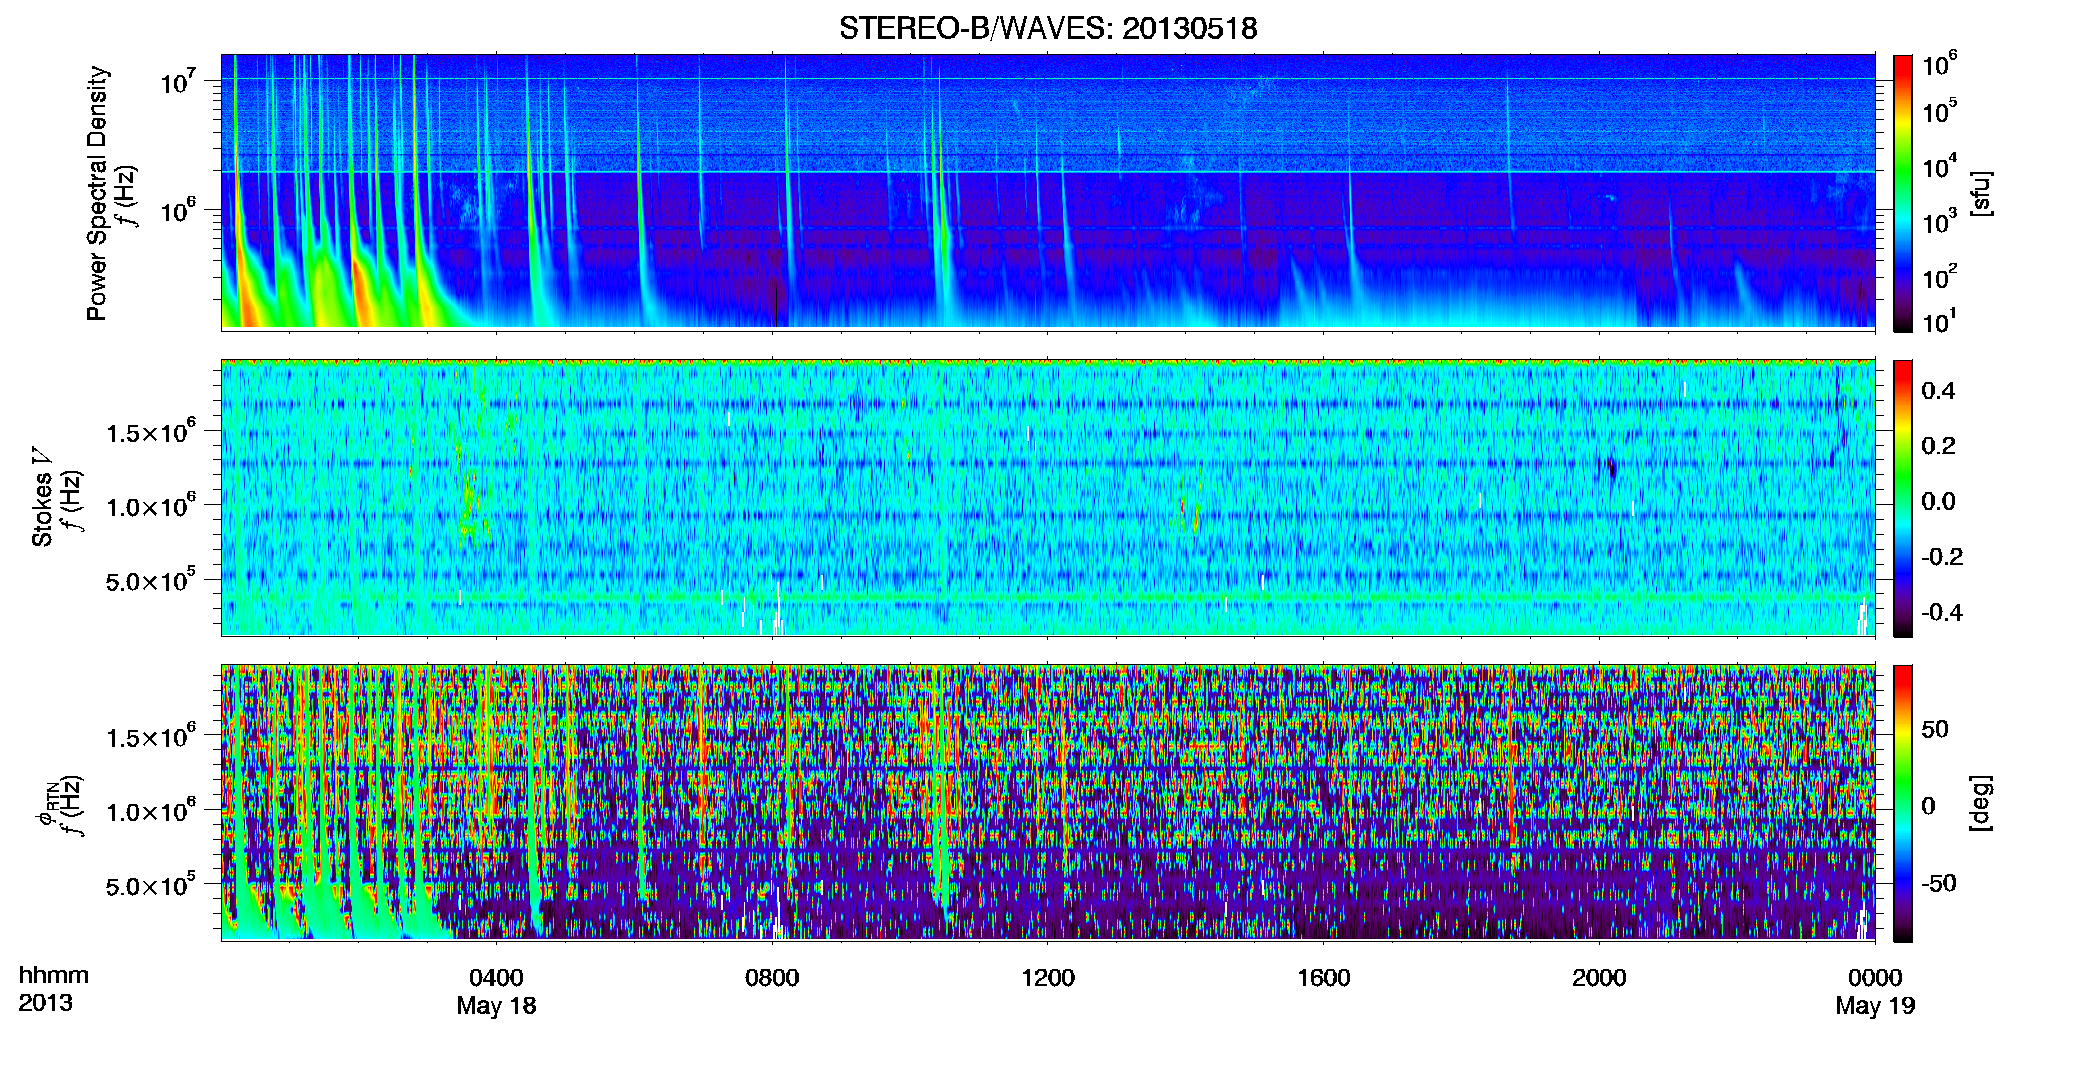Screen dimensions: 2096x1080
Task: Click the 5.0×10^5 tick on phi RTN panel
Action: (151, 885)
